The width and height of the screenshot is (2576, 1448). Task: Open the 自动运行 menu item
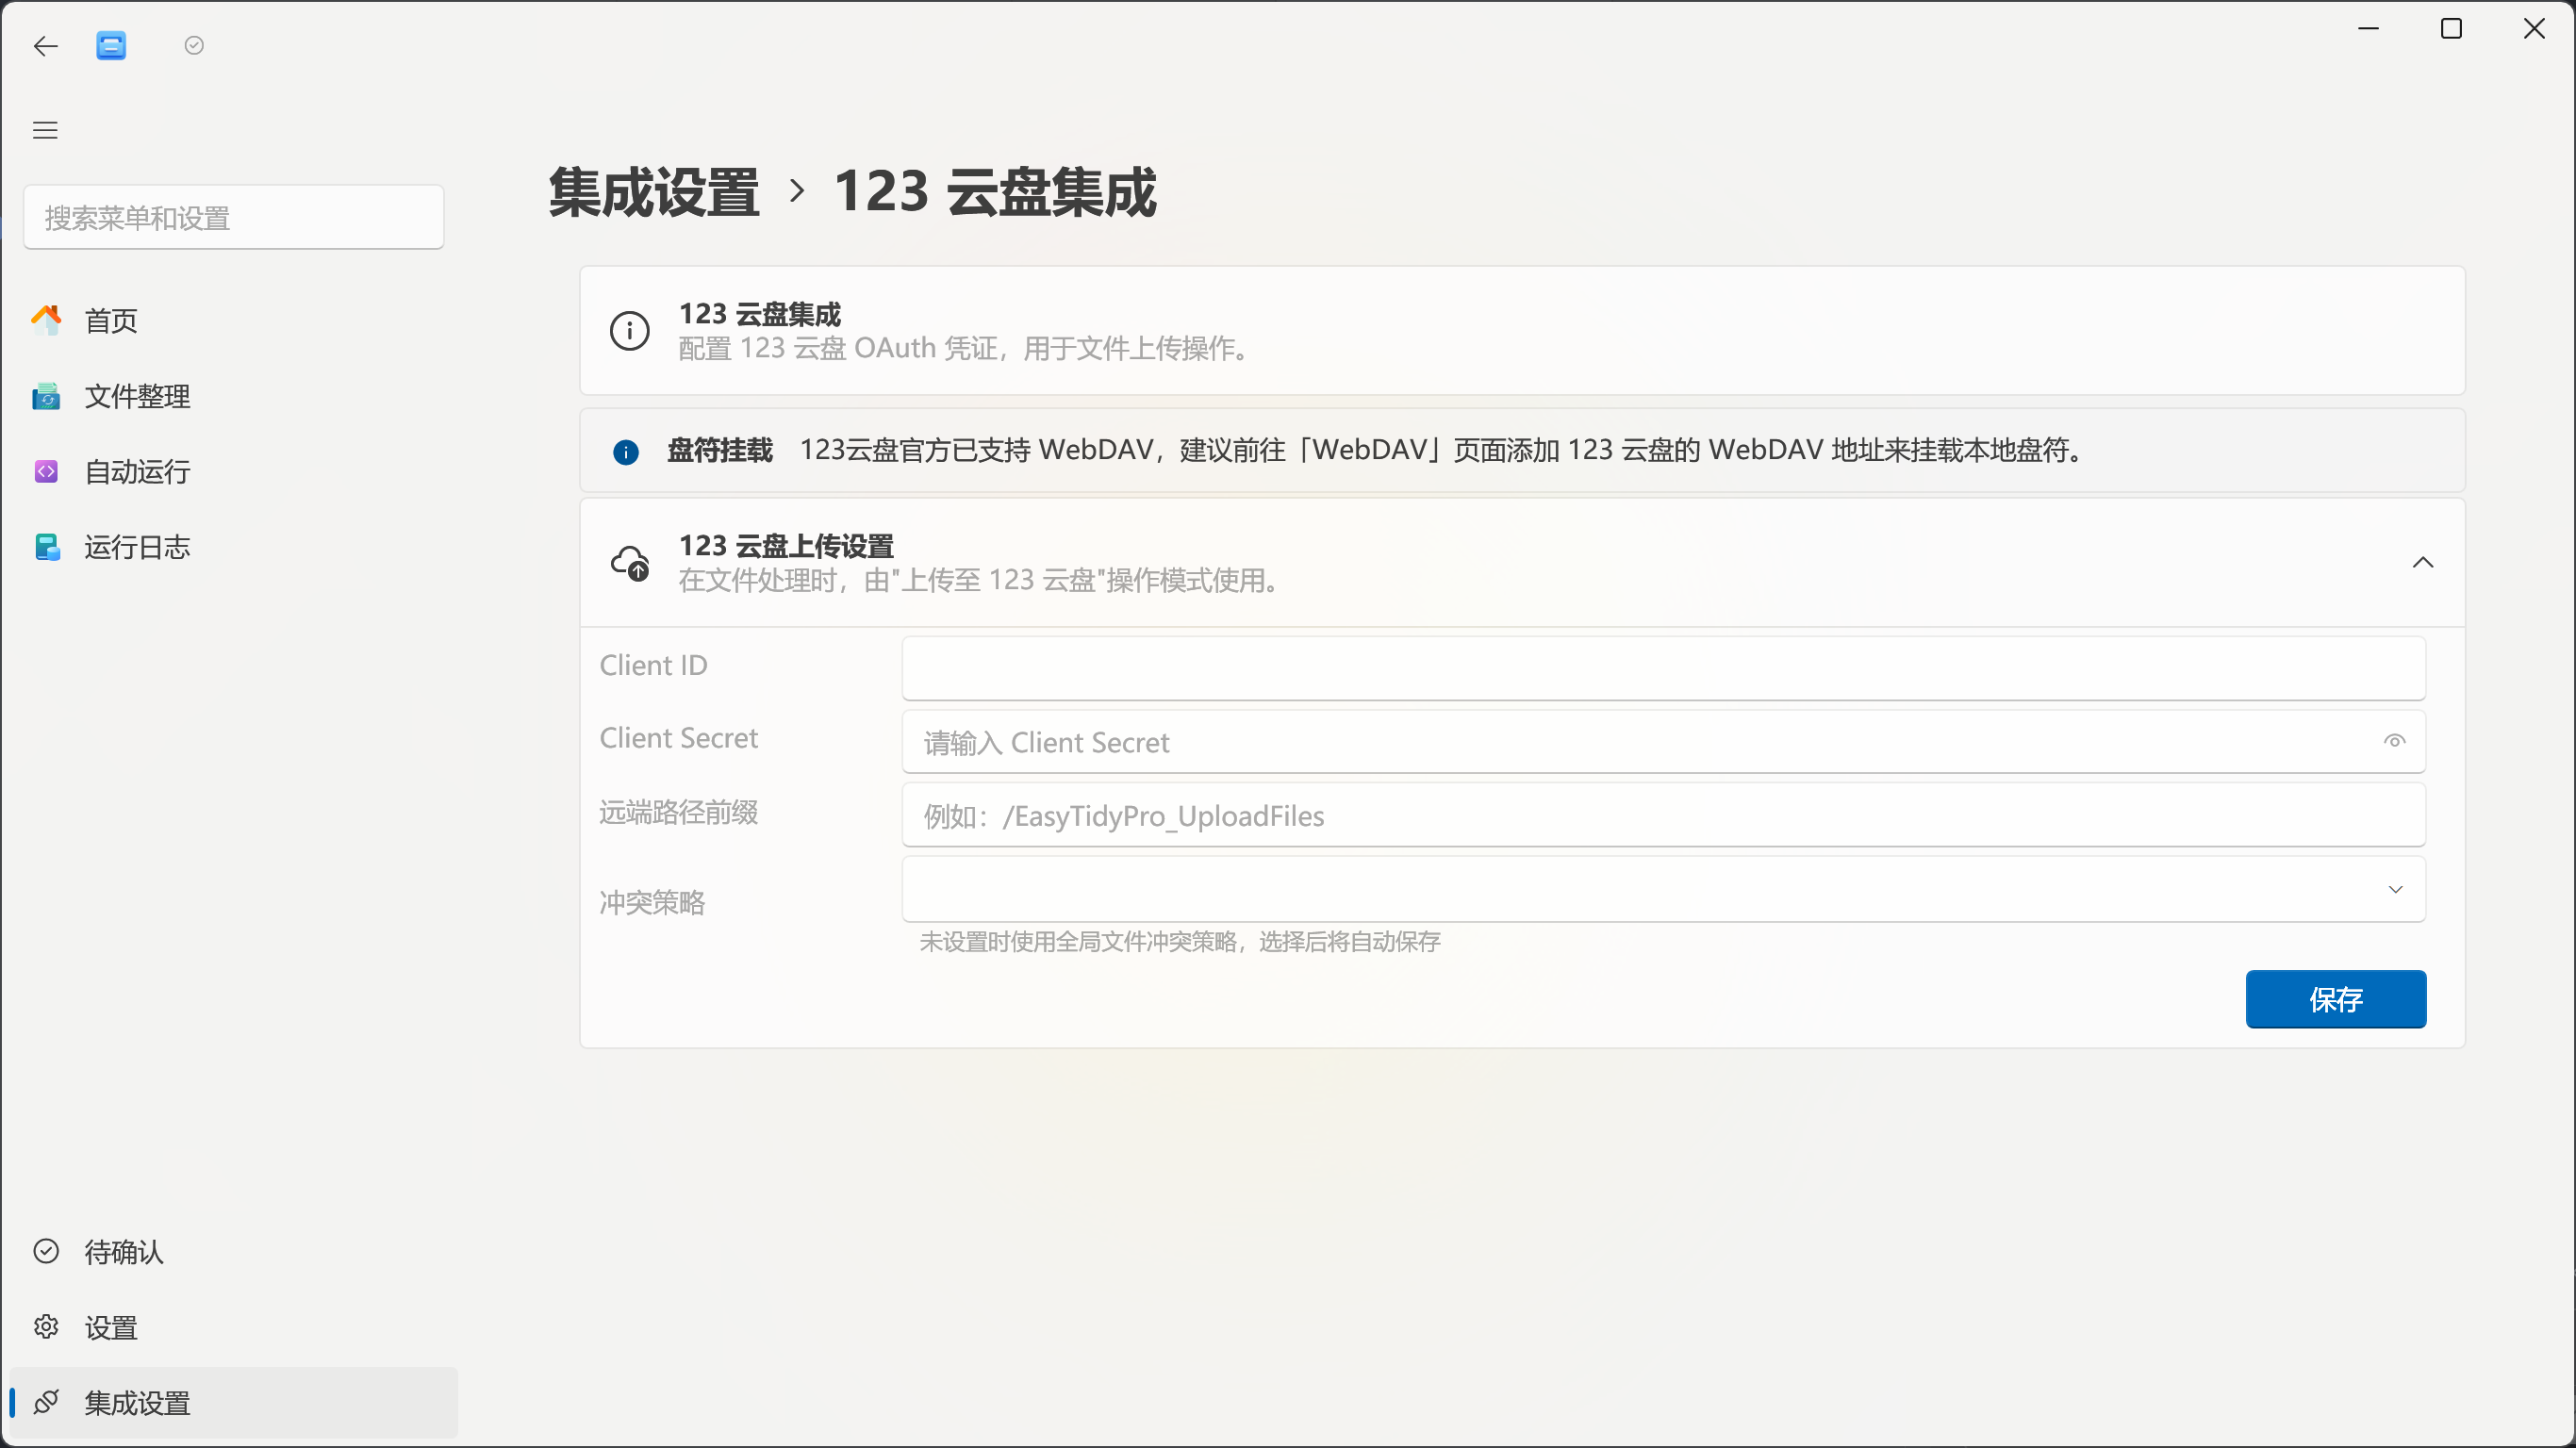[x=234, y=471]
